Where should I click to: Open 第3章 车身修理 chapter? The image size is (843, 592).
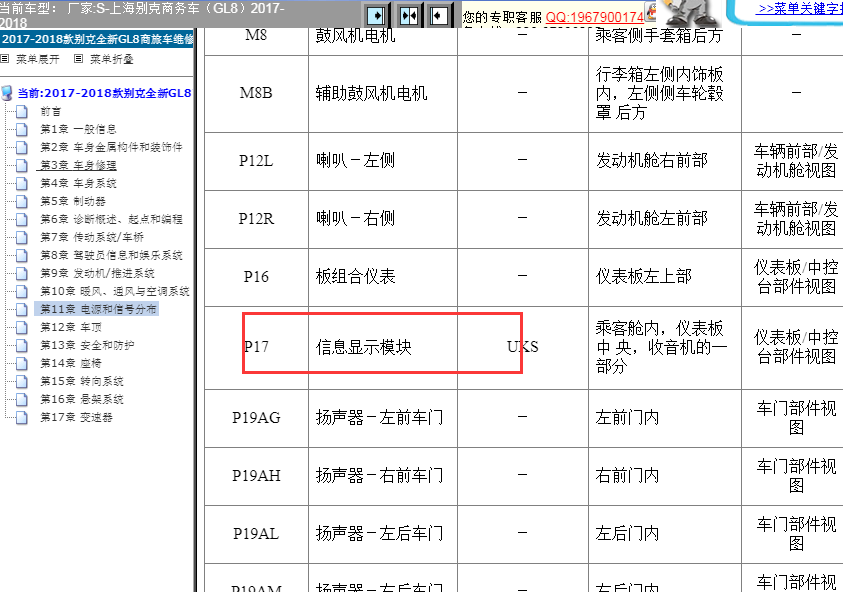[78, 166]
